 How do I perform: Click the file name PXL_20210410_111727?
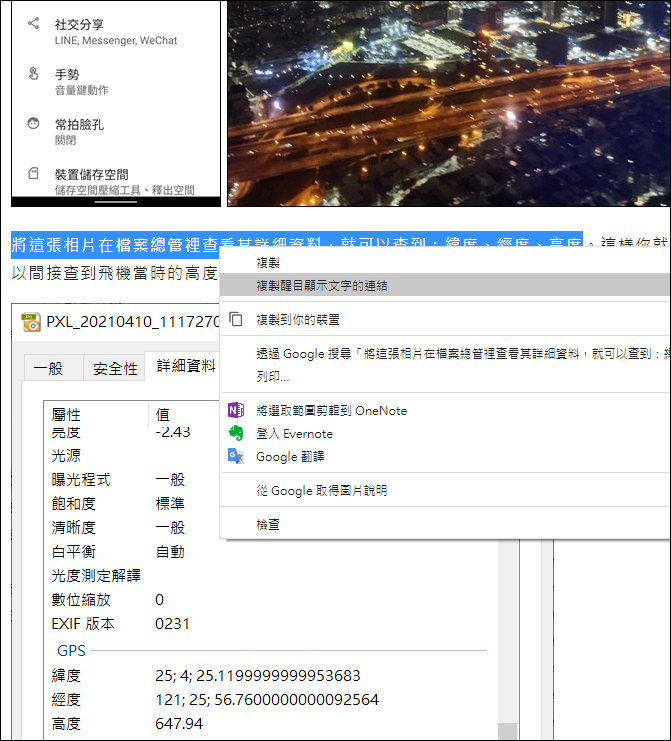(132, 322)
